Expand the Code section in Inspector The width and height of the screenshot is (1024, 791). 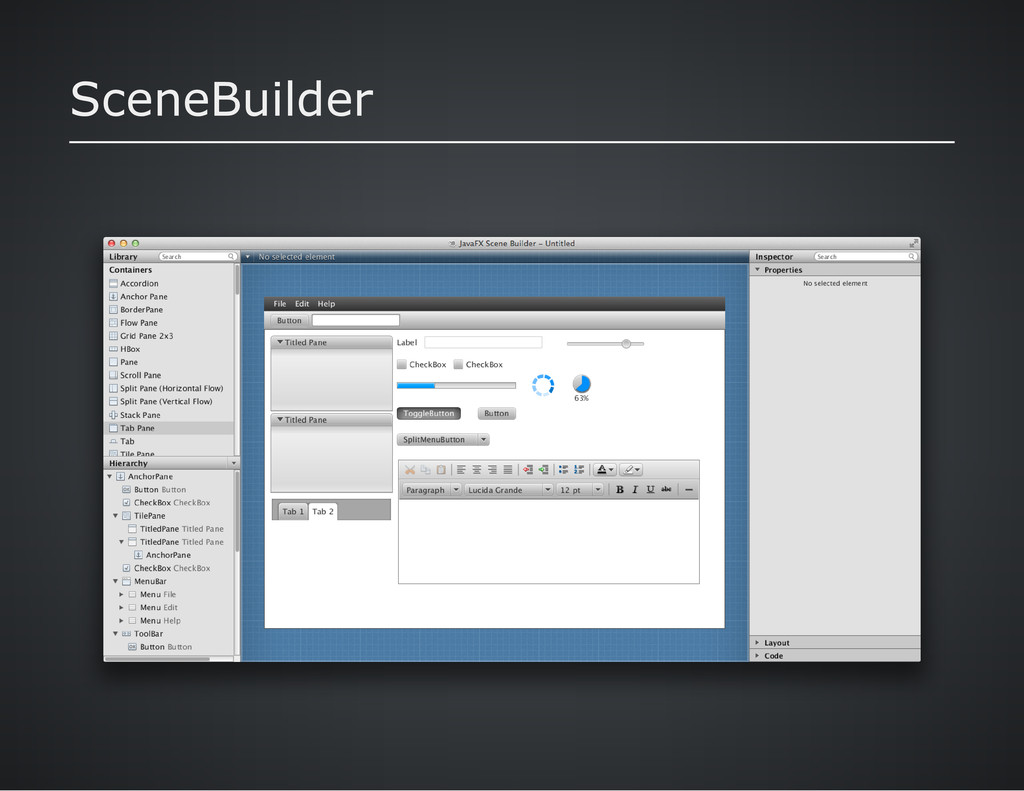758,656
